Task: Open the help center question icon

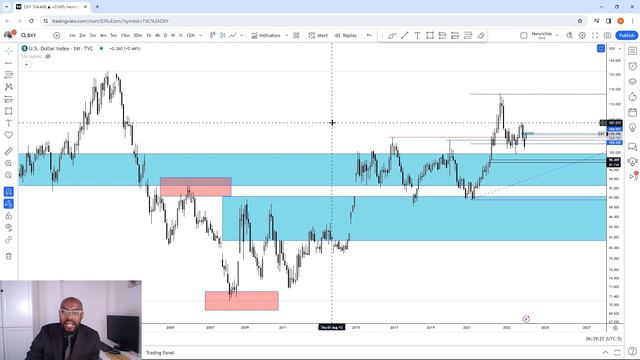Action: click(632, 351)
